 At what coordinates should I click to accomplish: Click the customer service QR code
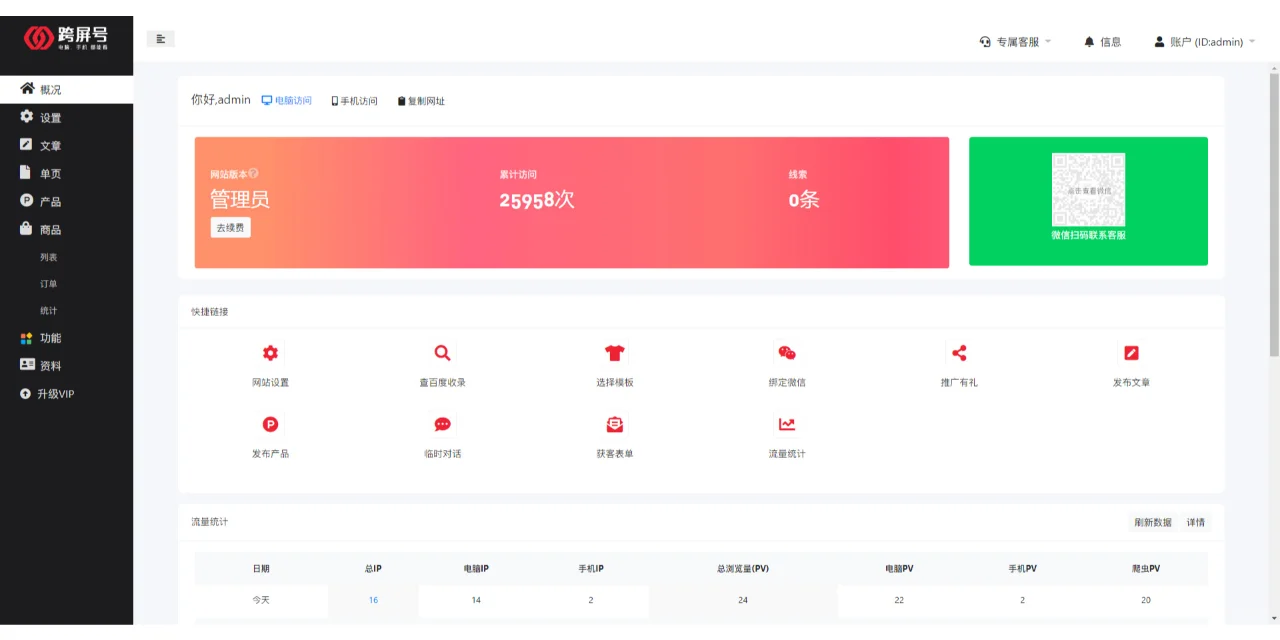click(x=1087, y=188)
